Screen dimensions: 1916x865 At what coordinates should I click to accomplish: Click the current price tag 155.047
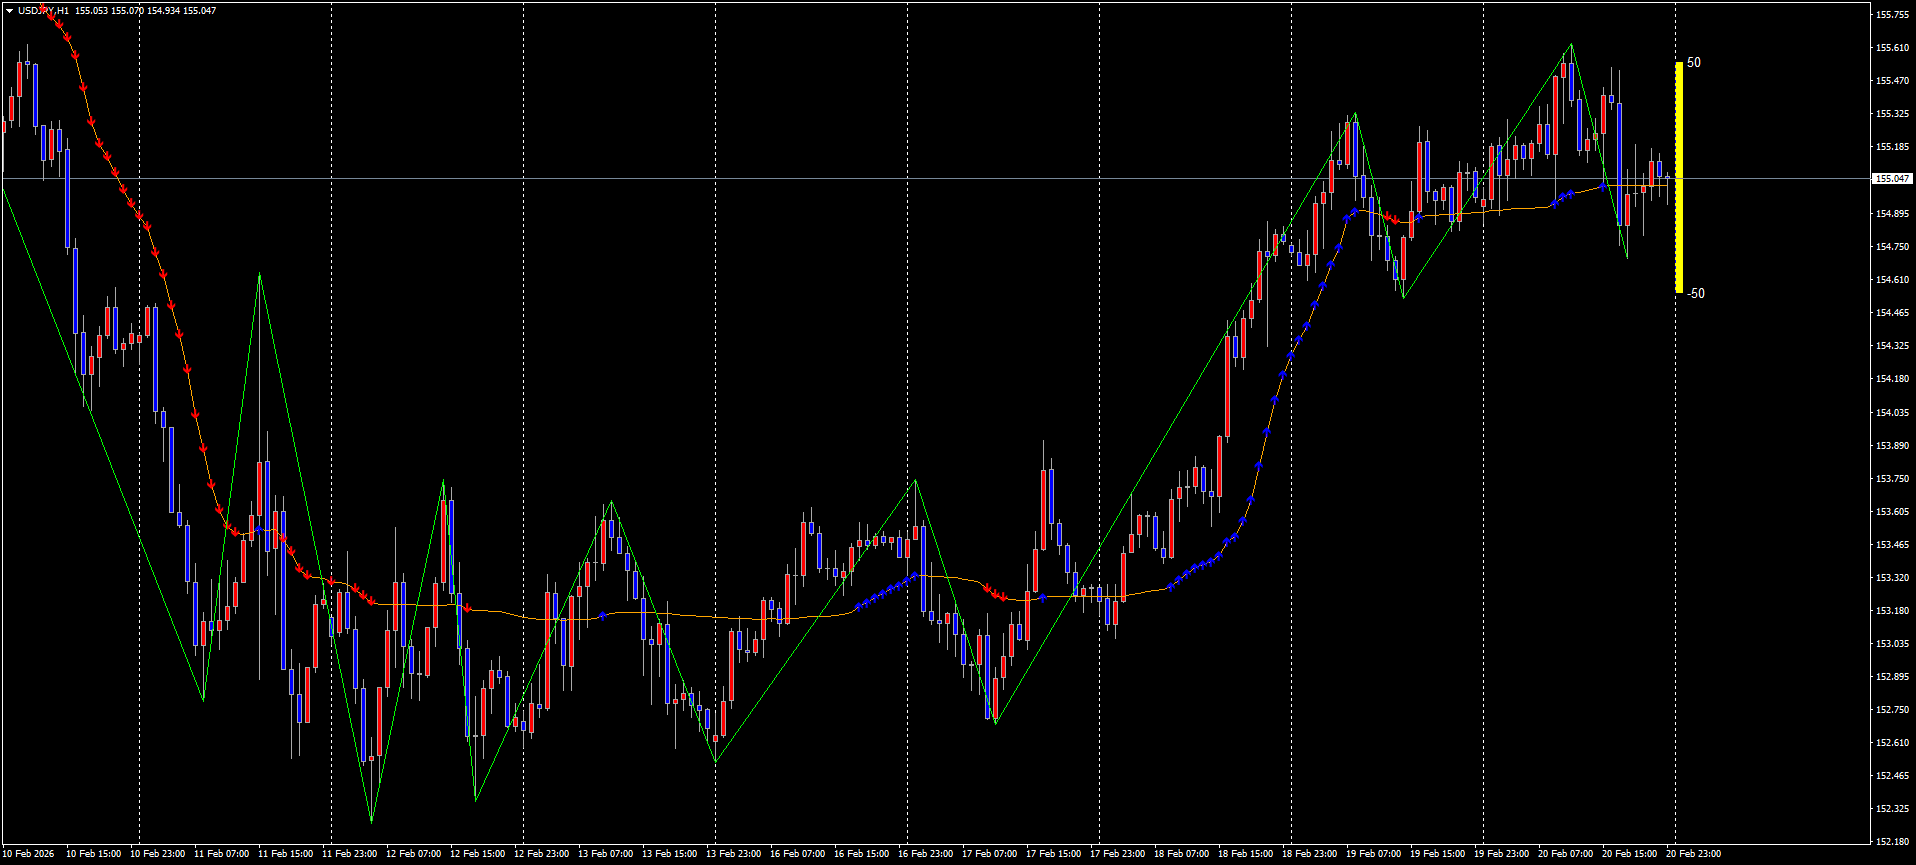coord(1891,179)
